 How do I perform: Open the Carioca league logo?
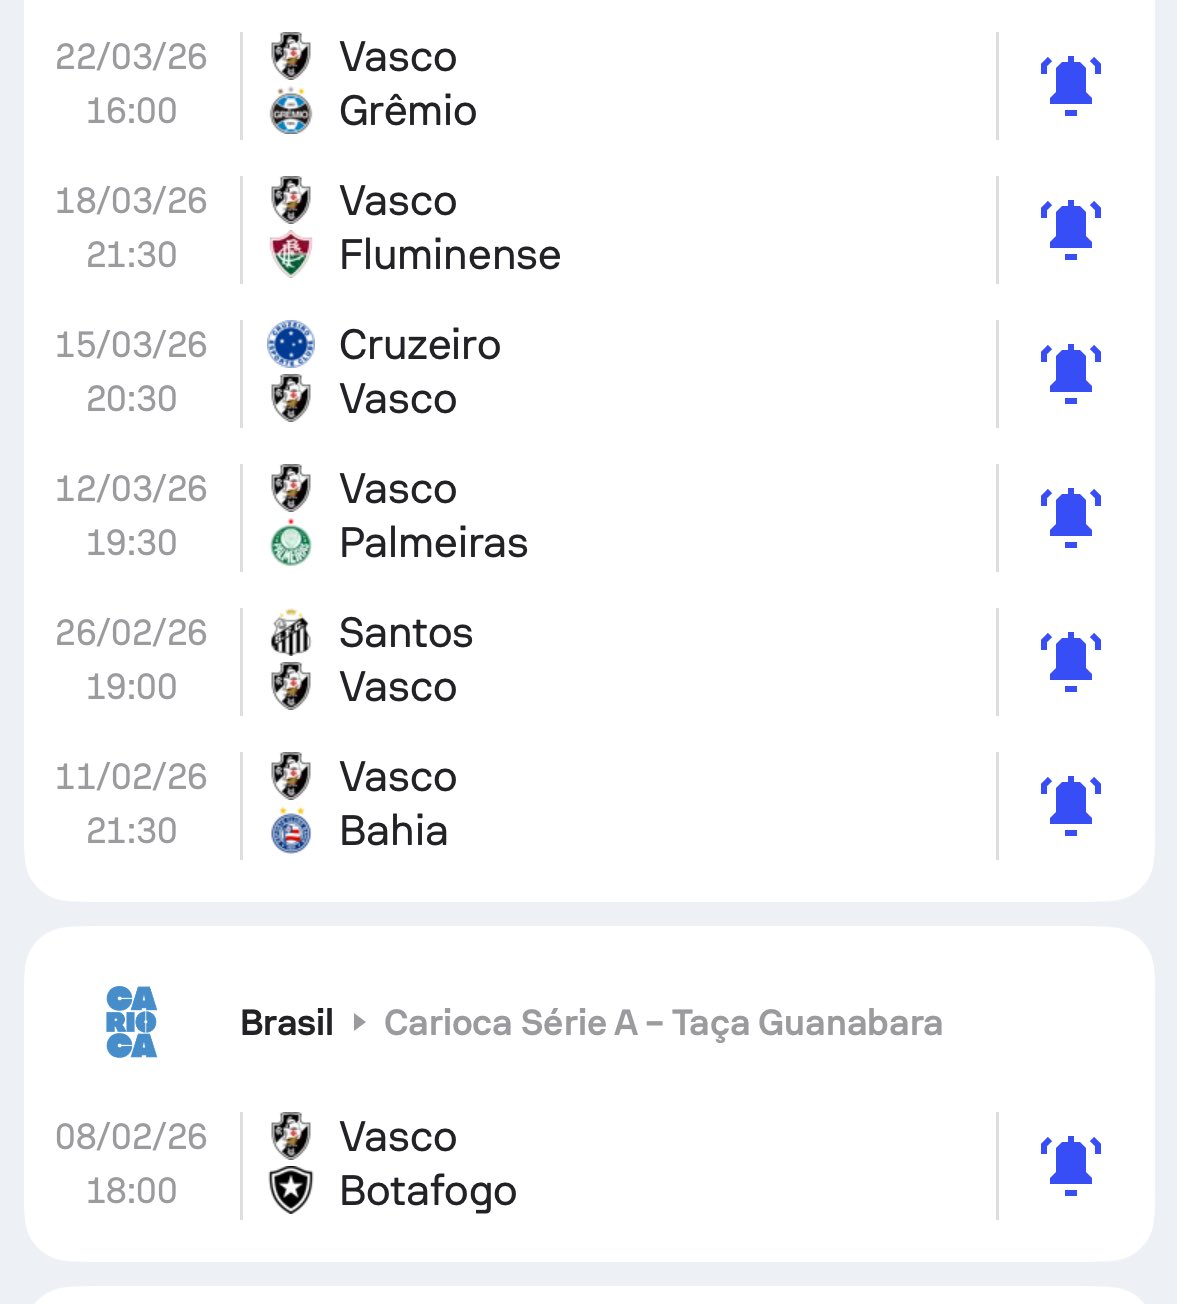(x=131, y=1022)
